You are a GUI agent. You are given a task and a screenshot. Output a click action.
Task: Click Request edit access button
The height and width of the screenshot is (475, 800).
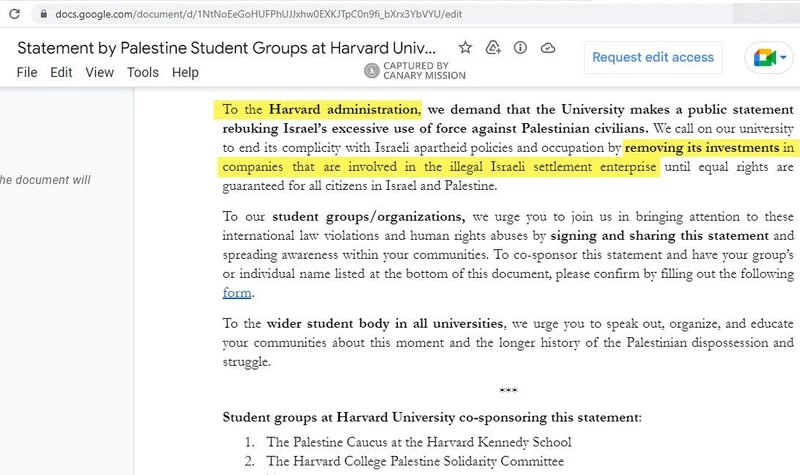(x=653, y=57)
